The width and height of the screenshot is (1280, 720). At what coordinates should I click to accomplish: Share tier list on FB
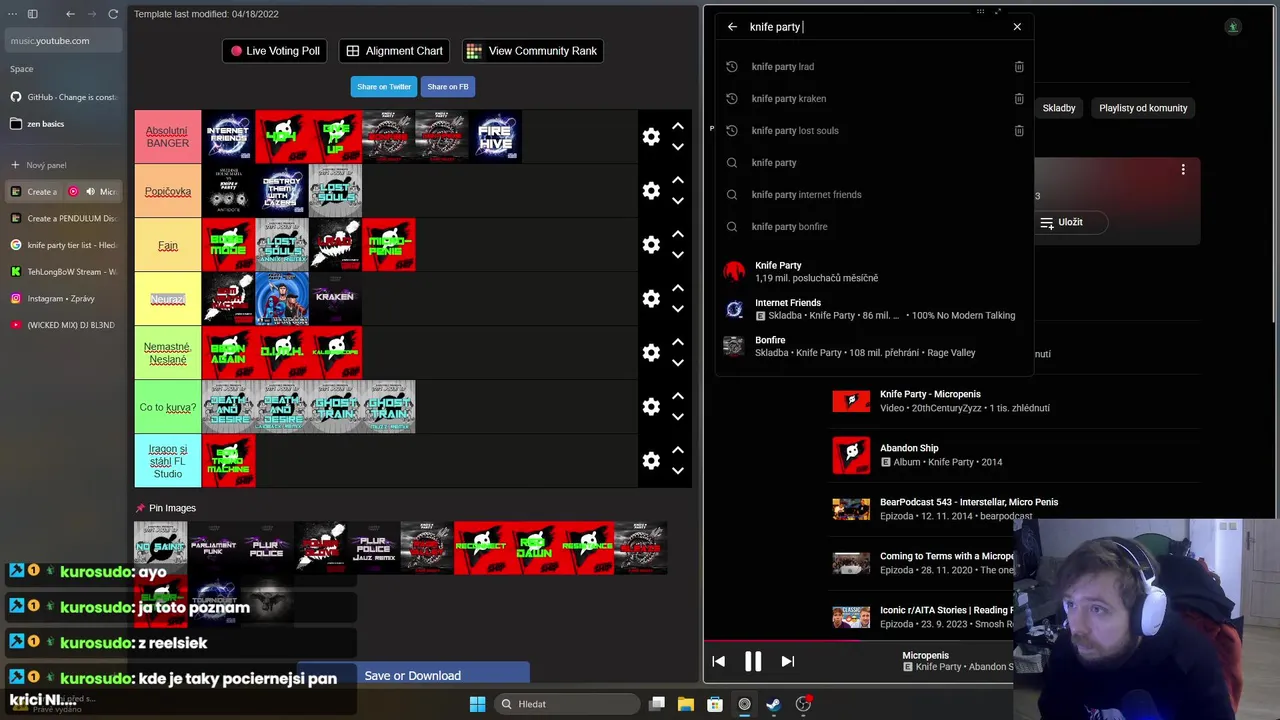[x=447, y=87]
